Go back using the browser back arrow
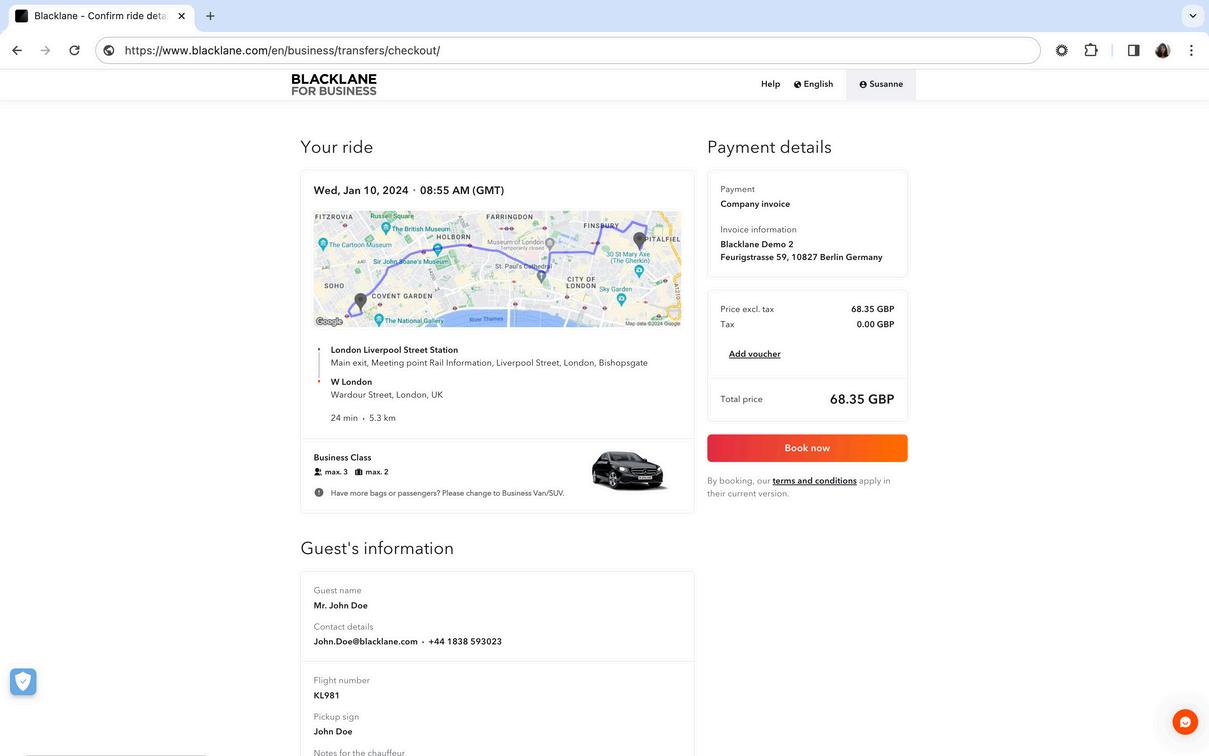The height and width of the screenshot is (756, 1209). point(17,50)
